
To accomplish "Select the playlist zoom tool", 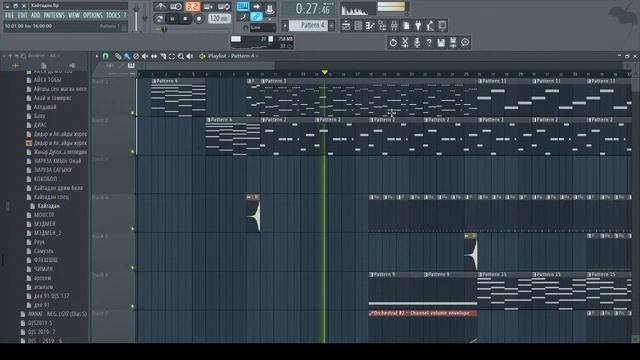I will (181, 56).
